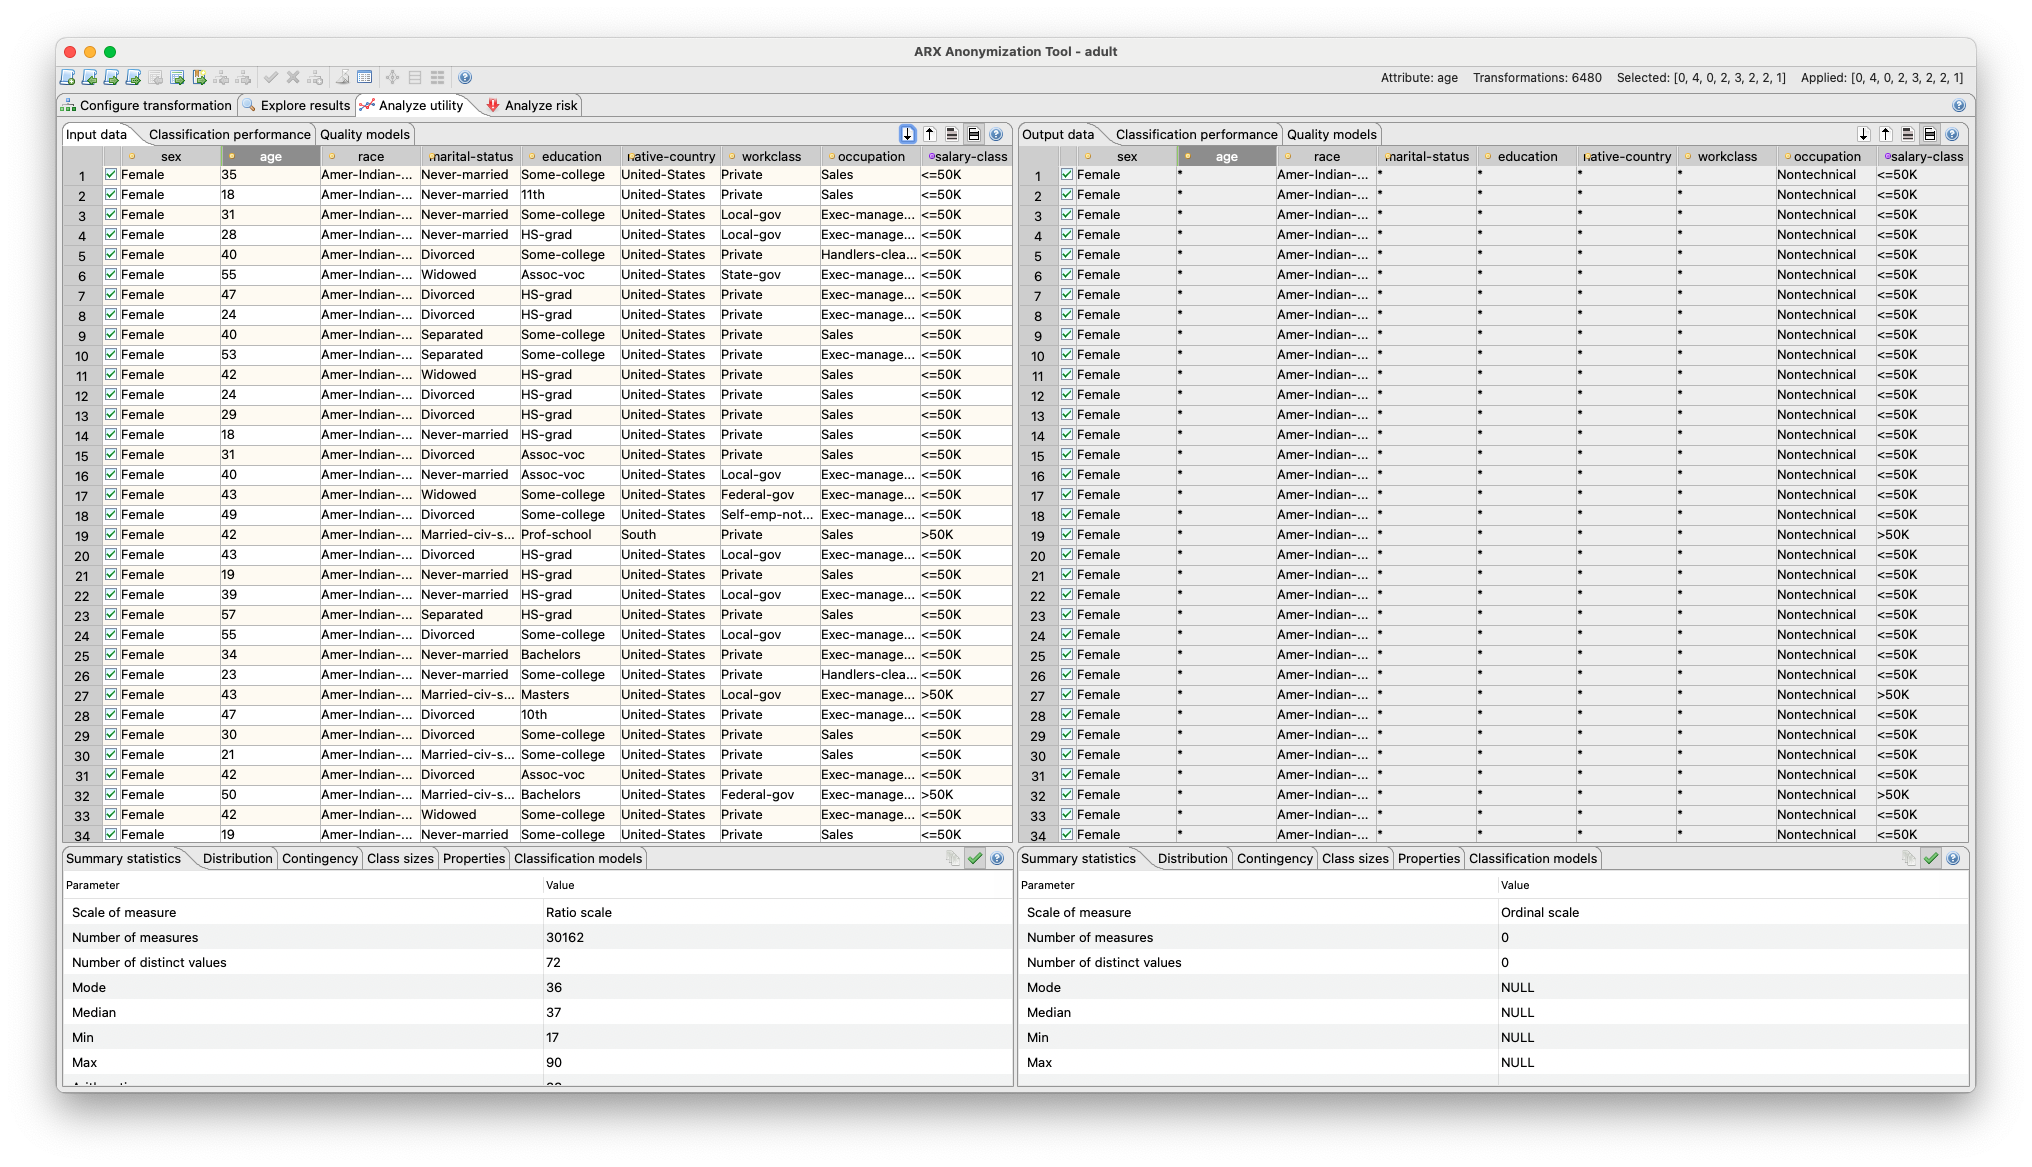This screenshot has height=1167, width=2032.
Task: Click the green checkmark in input statistics panel
Action: (x=975, y=858)
